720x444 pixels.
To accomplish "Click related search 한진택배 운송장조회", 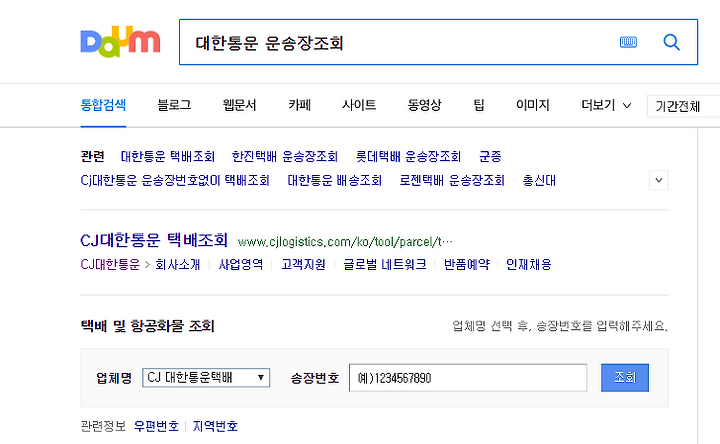I will pyautogui.click(x=285, y=157).
